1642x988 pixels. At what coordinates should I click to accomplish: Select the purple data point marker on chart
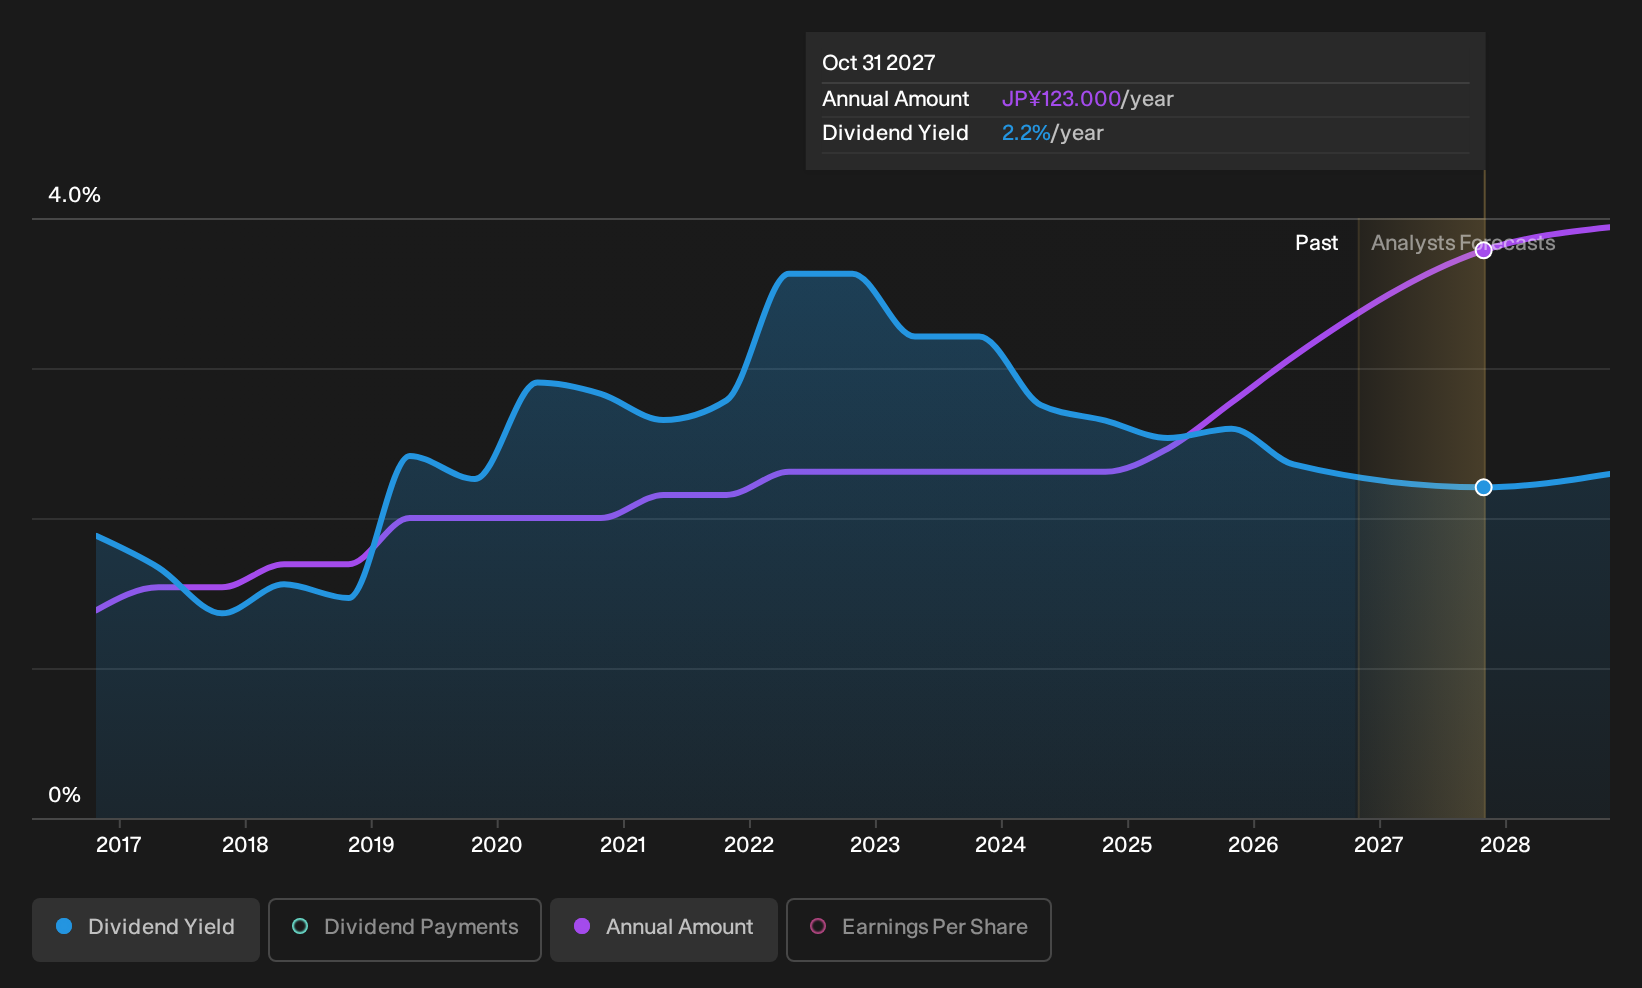(x=1484, y=251)
